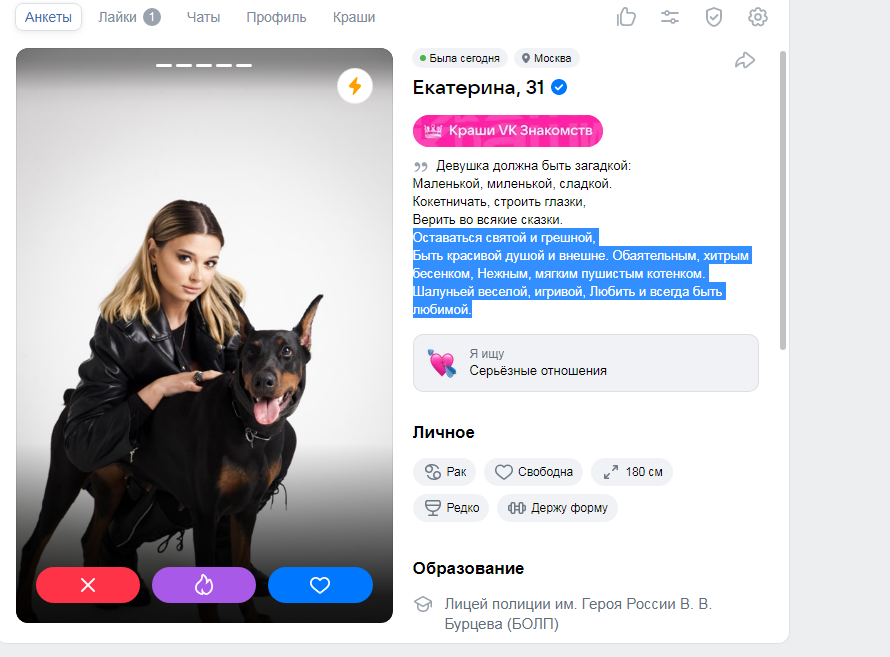Click the photo indicator bars at top
This screenshot has width=890, height=657.
pos(204,66)
